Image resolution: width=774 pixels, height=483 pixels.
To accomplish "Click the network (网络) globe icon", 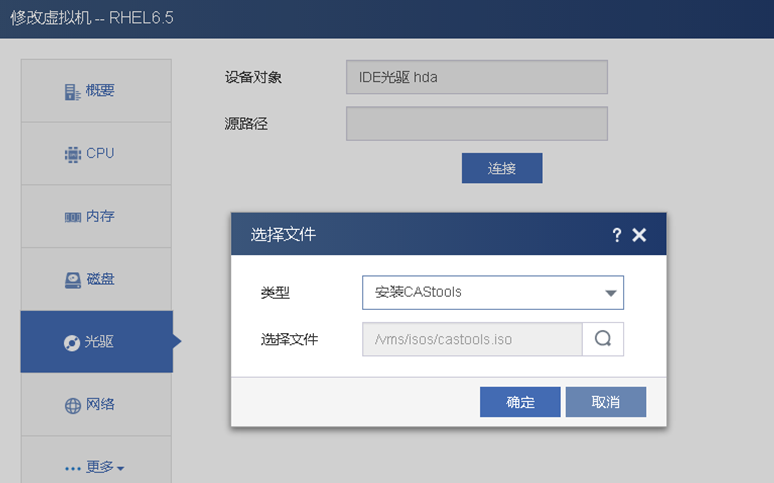I will click(72, 405).
